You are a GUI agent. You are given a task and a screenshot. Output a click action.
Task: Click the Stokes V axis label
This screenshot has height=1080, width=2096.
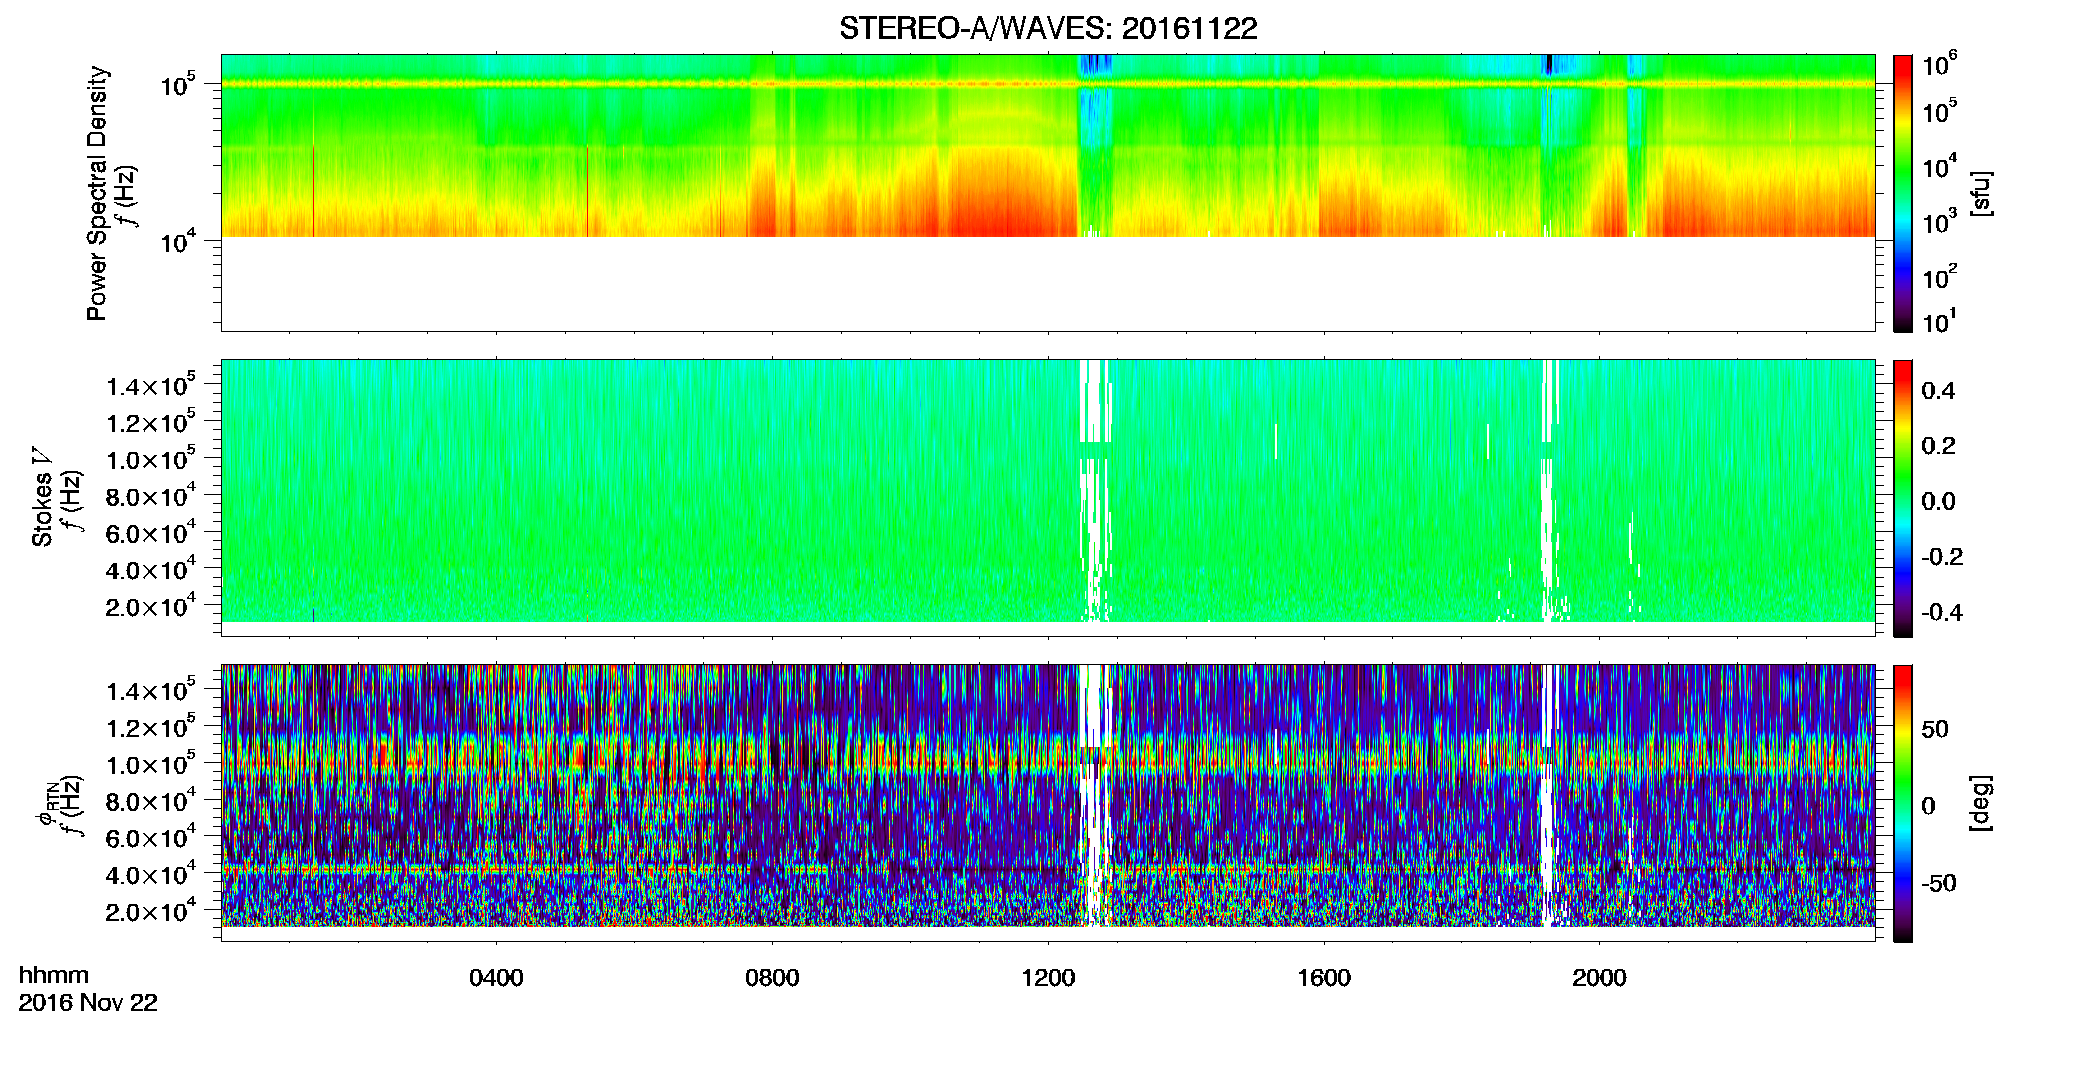pos(43,497)
